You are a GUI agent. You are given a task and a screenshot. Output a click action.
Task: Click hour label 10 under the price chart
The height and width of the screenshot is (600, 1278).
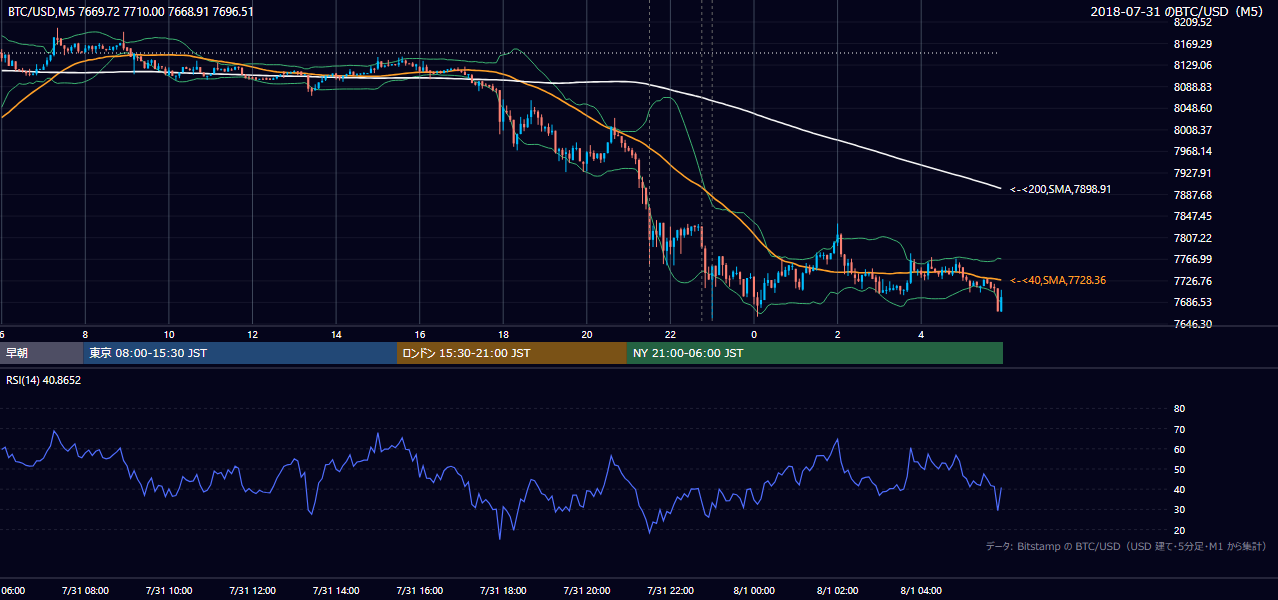(169, 334)
